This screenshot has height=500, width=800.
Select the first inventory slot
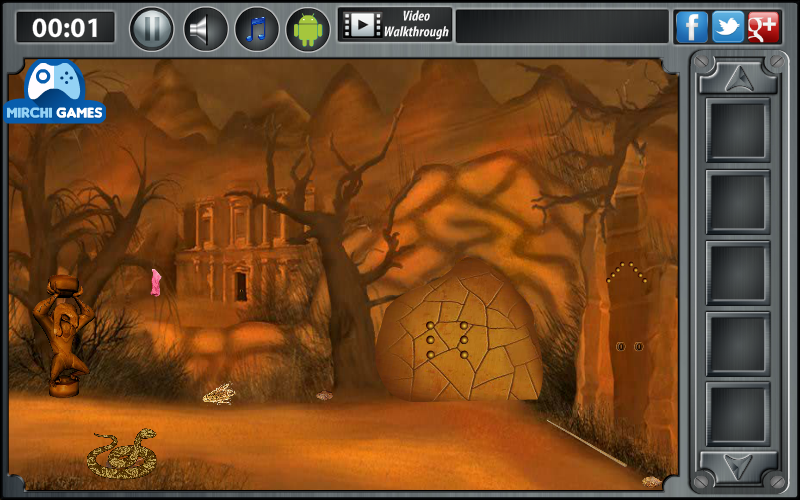[x=738, y=130]
